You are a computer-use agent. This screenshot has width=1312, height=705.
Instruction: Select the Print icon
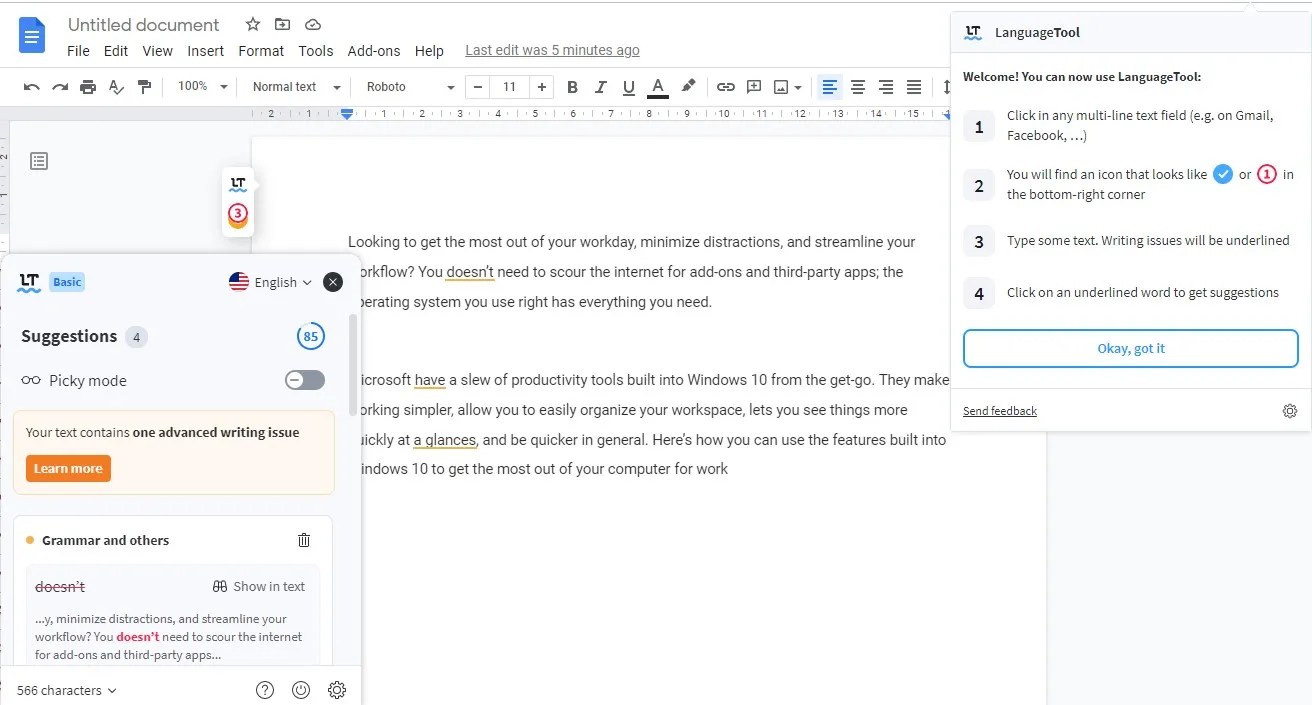[88, 86]
